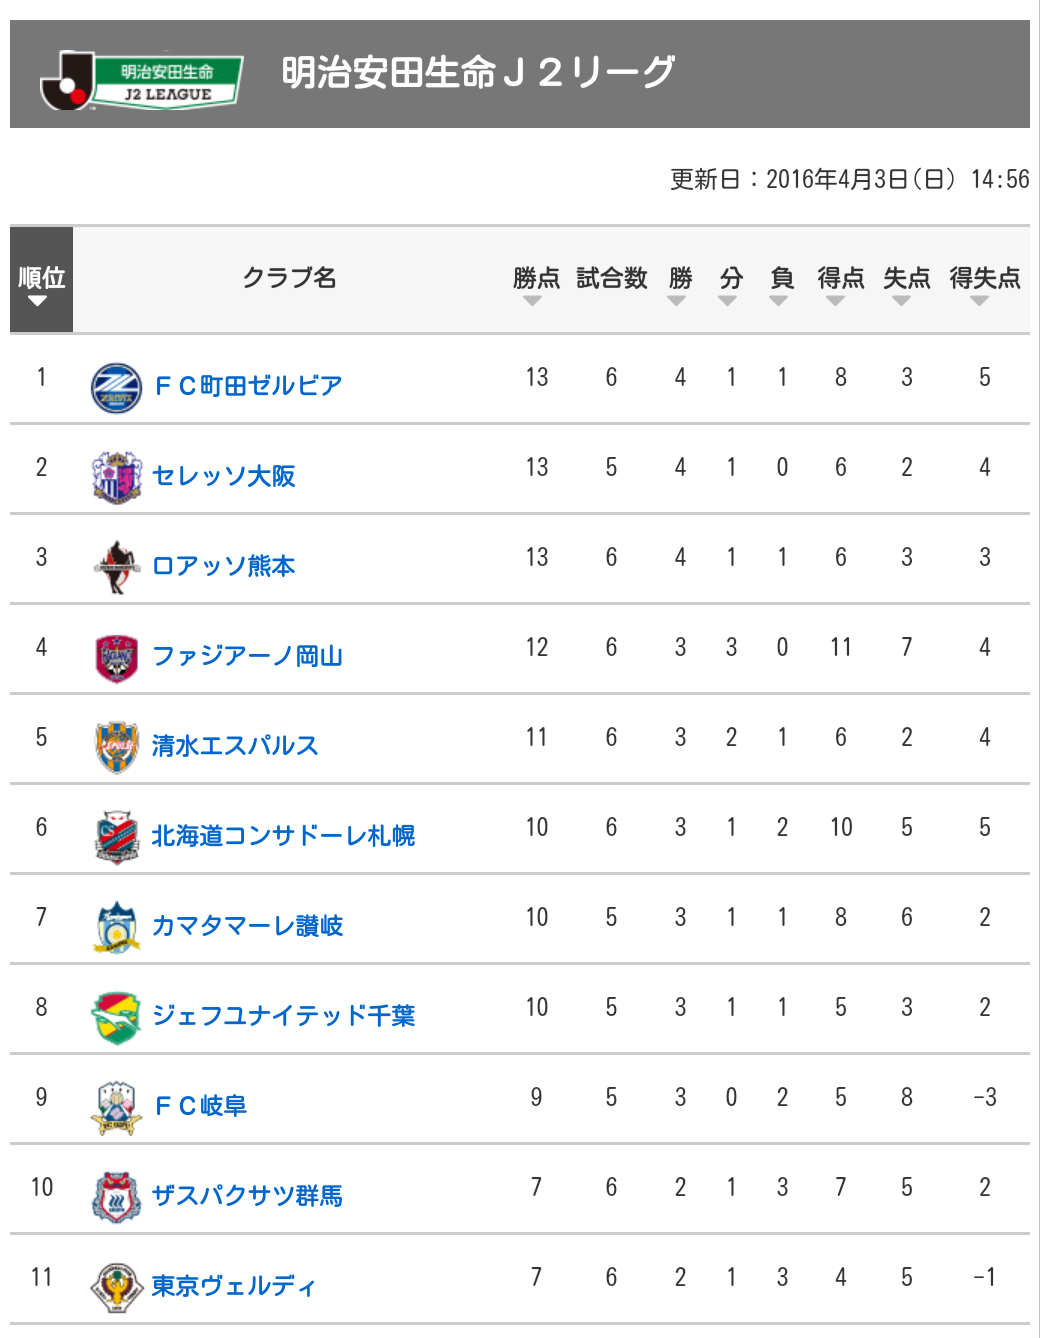Sort by 失点 column header
Image resolution: width=1040 pixels, height=1338 pixels.
click(907, 278)
